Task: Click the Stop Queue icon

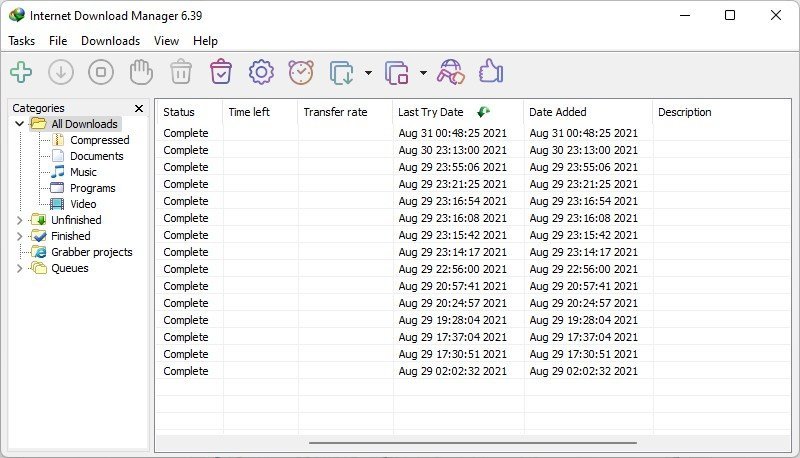Action: tap(397, 72)
